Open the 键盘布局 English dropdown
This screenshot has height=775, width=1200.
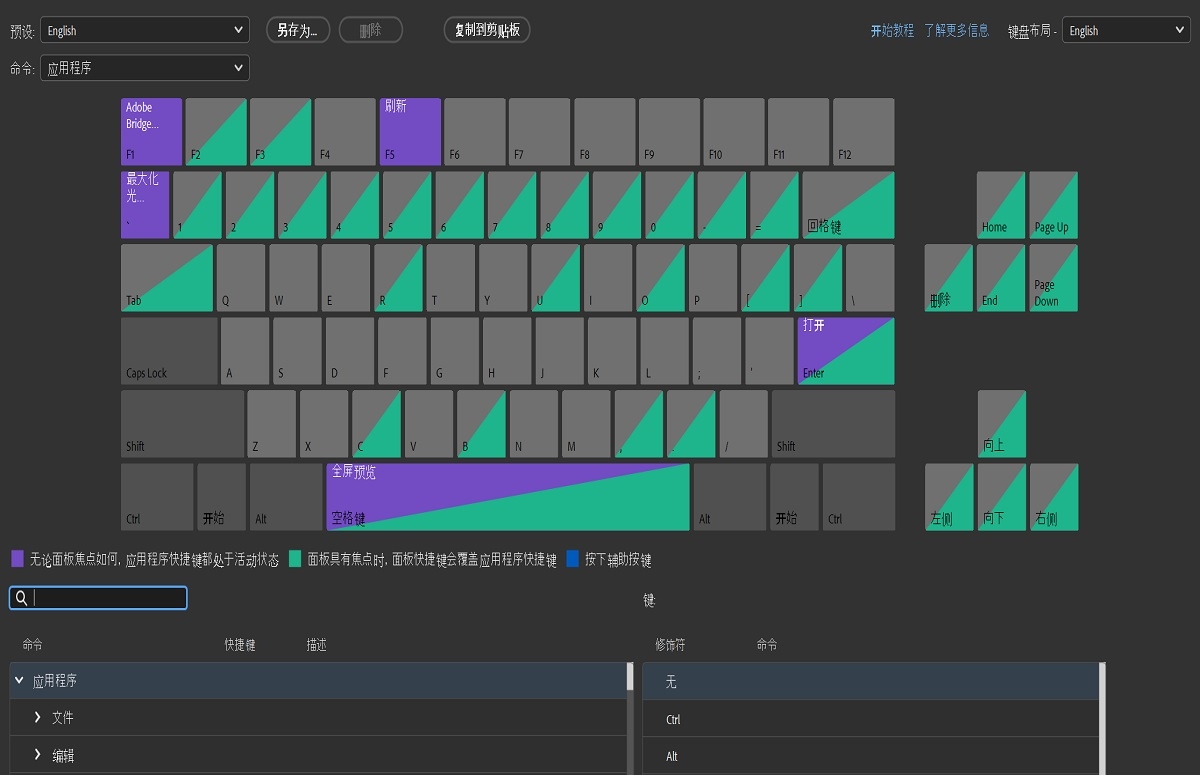(1125, 30)
